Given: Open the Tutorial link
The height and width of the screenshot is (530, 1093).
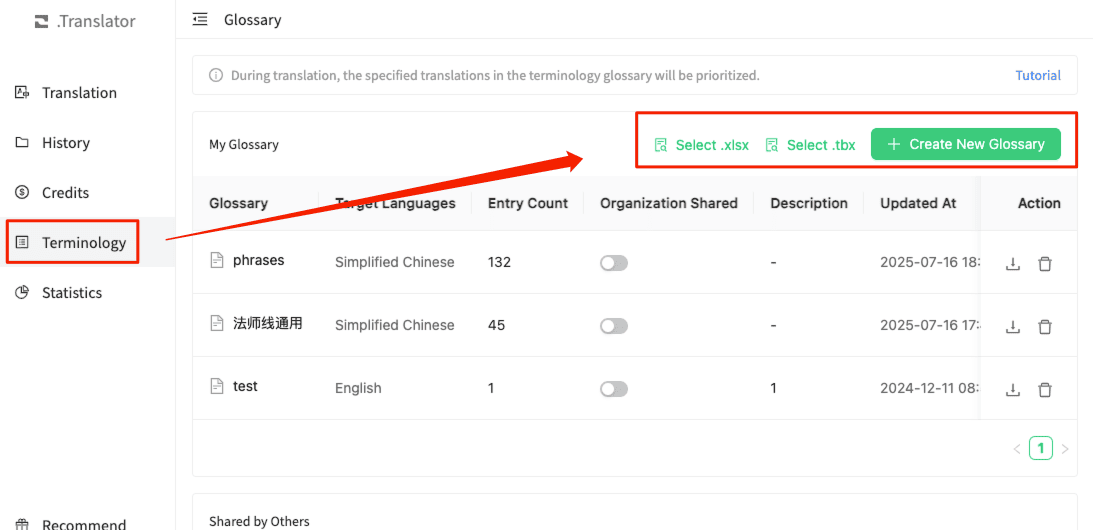Looking at the screenshot, I should 1038,75.
